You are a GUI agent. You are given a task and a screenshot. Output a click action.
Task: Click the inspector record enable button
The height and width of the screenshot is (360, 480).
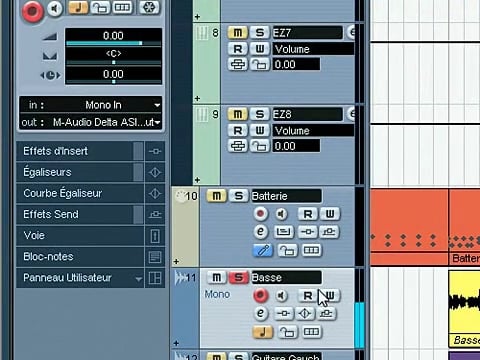coord(32,11)
